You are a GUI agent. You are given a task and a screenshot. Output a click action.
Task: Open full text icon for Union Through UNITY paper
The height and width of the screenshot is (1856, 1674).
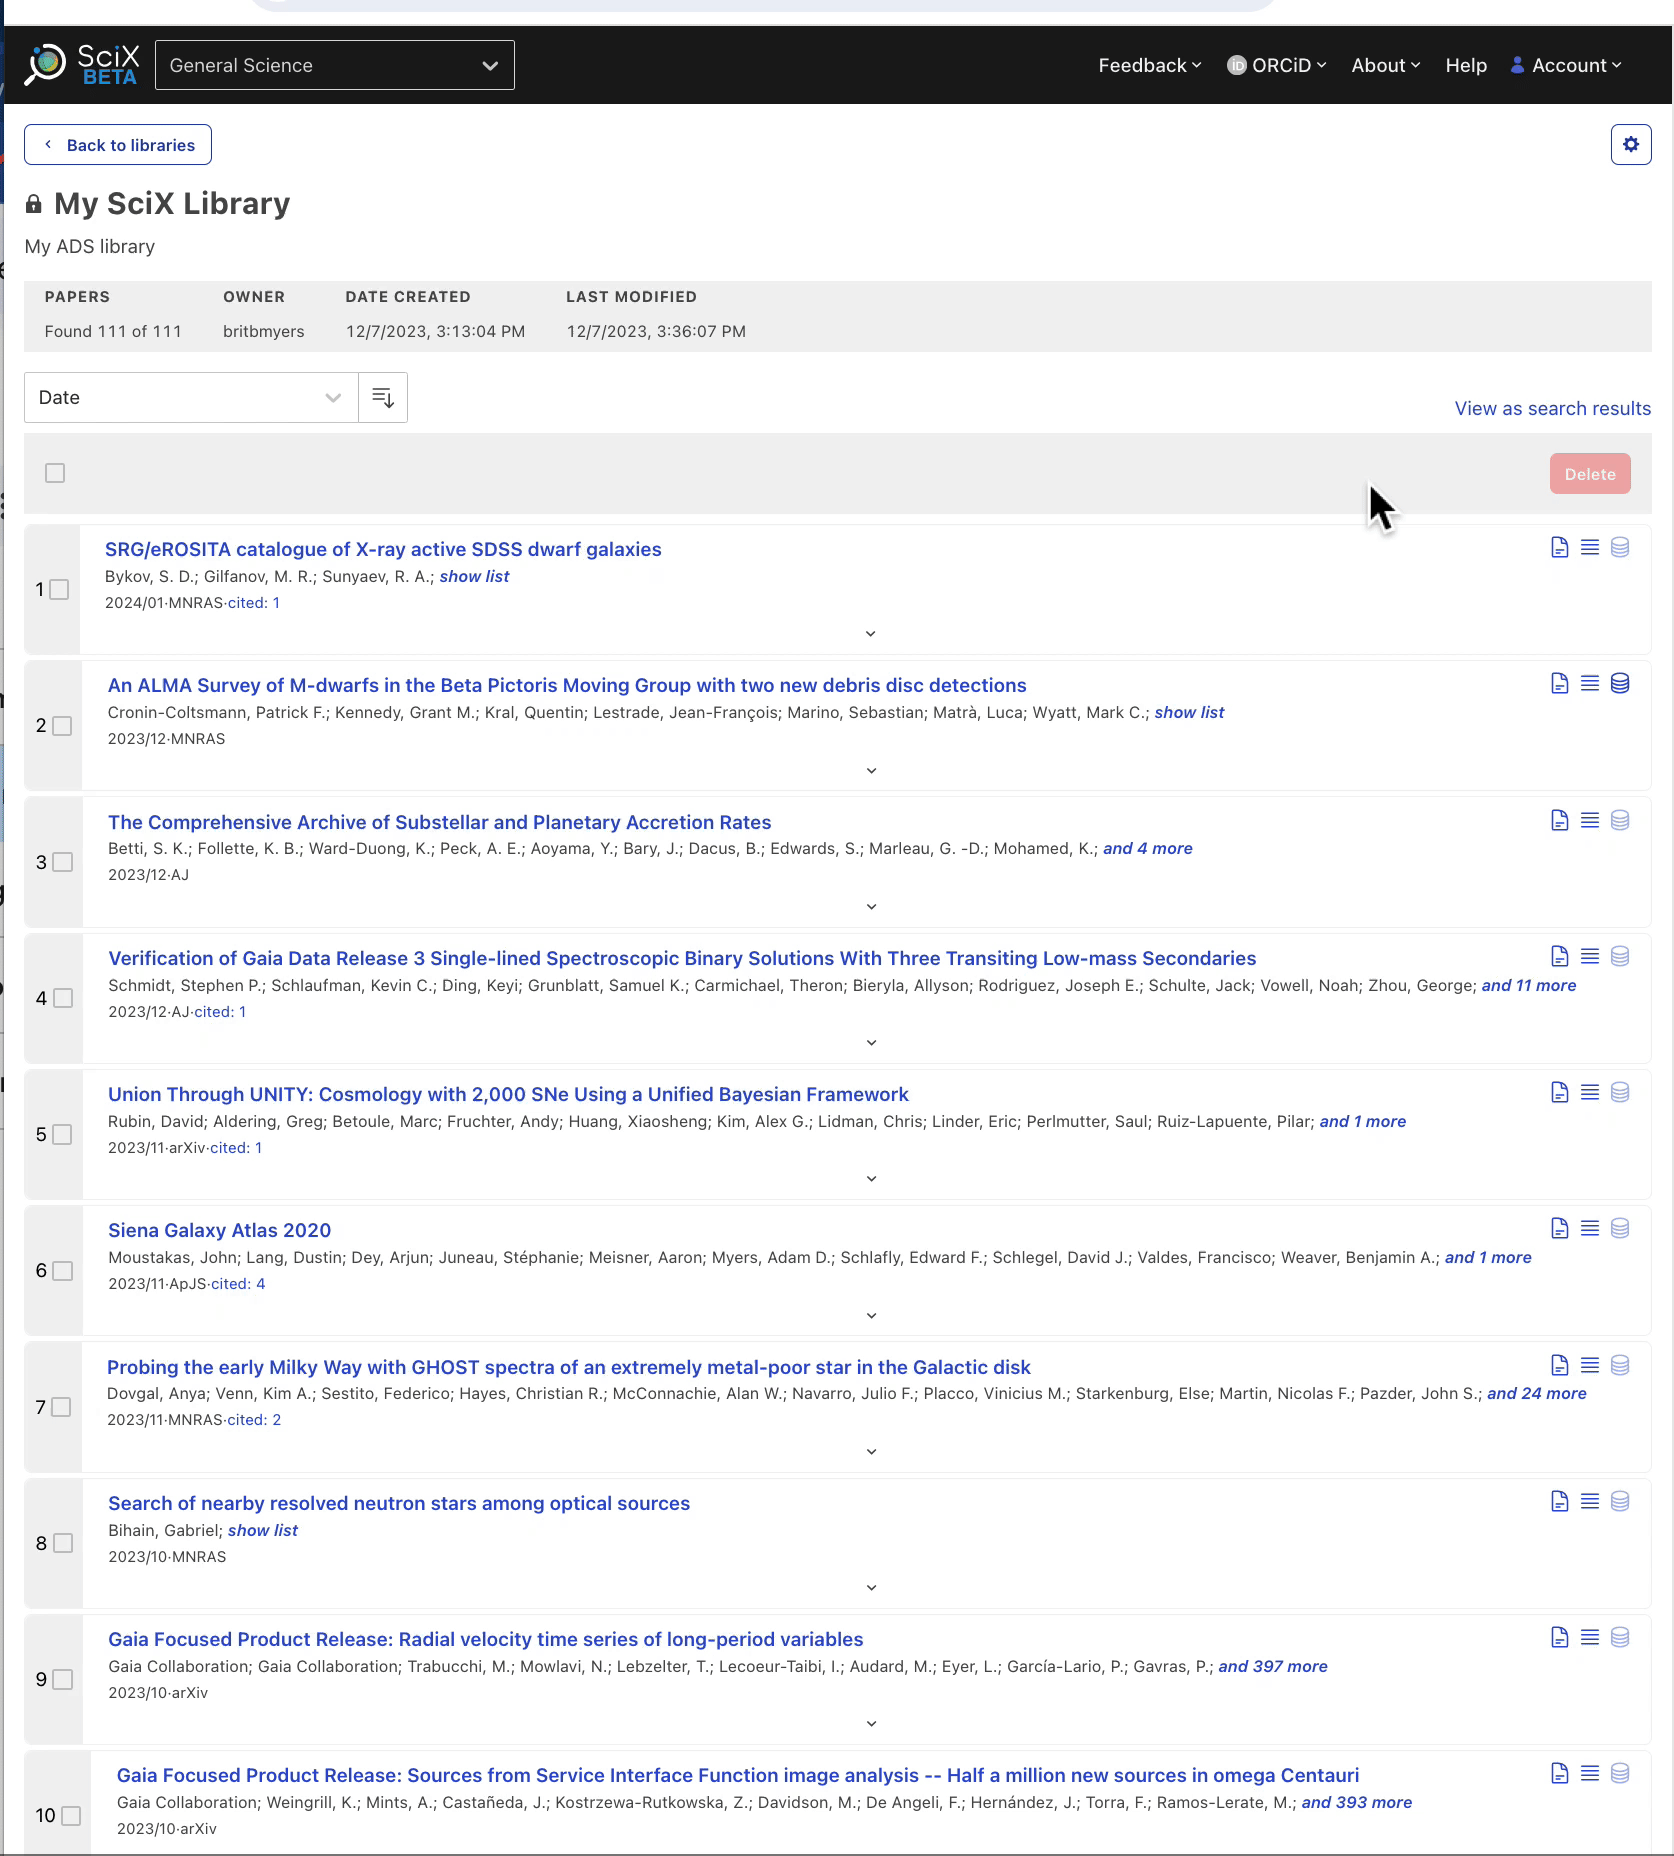point(1559,1093)
